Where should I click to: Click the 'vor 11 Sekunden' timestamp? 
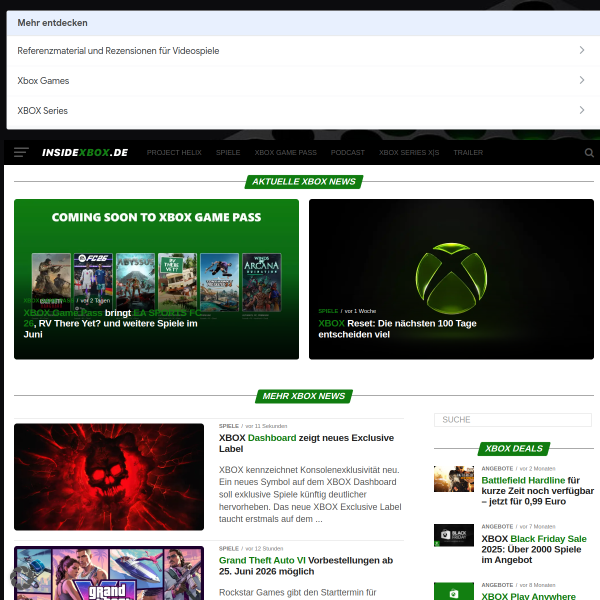266,426
